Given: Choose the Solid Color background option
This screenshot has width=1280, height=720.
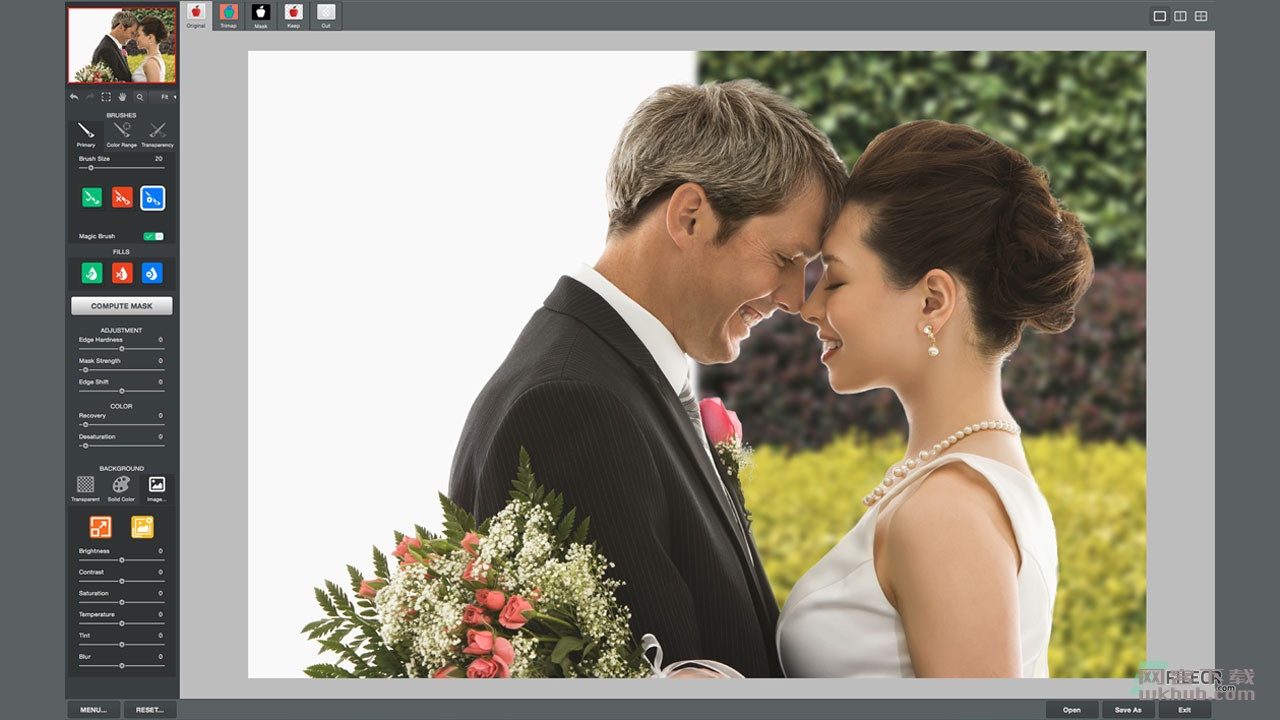Looking at the screenshot, I should 121,488.
